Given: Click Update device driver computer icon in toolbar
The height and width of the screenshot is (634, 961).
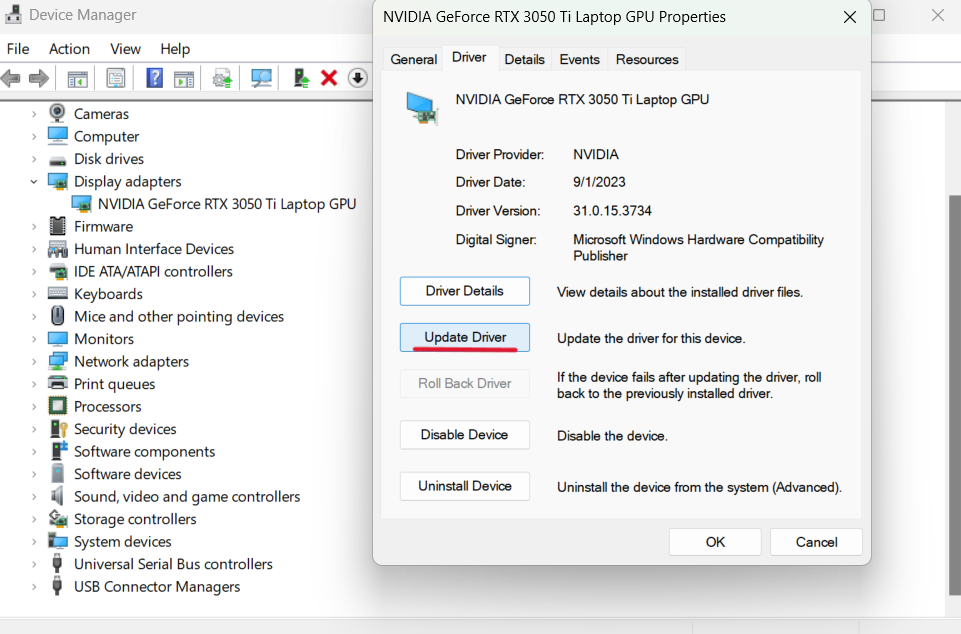Looking at the screenshot, I should click(301, 78).
